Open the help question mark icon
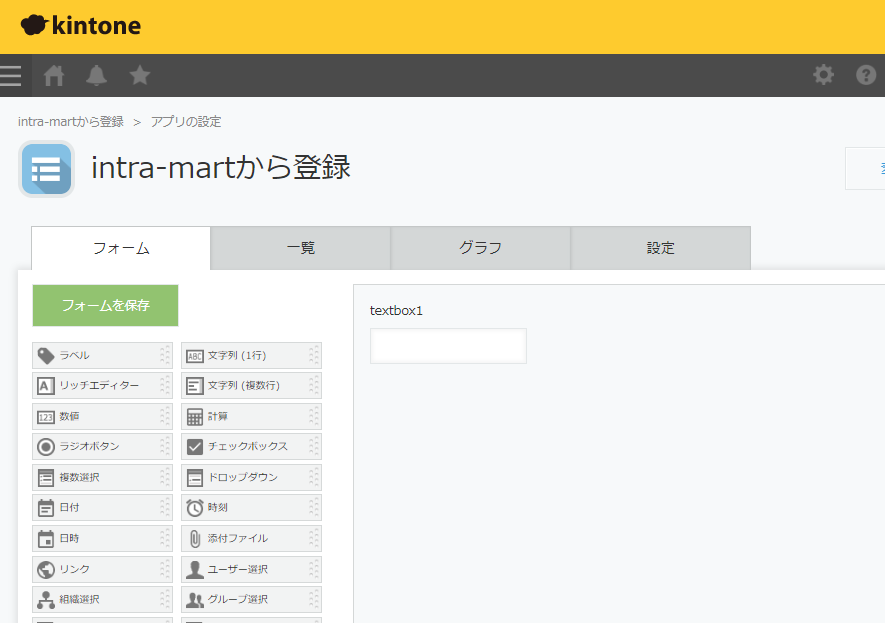Image resolution: width=885 pixels, height=623 pixels. (x=866, y=74)
